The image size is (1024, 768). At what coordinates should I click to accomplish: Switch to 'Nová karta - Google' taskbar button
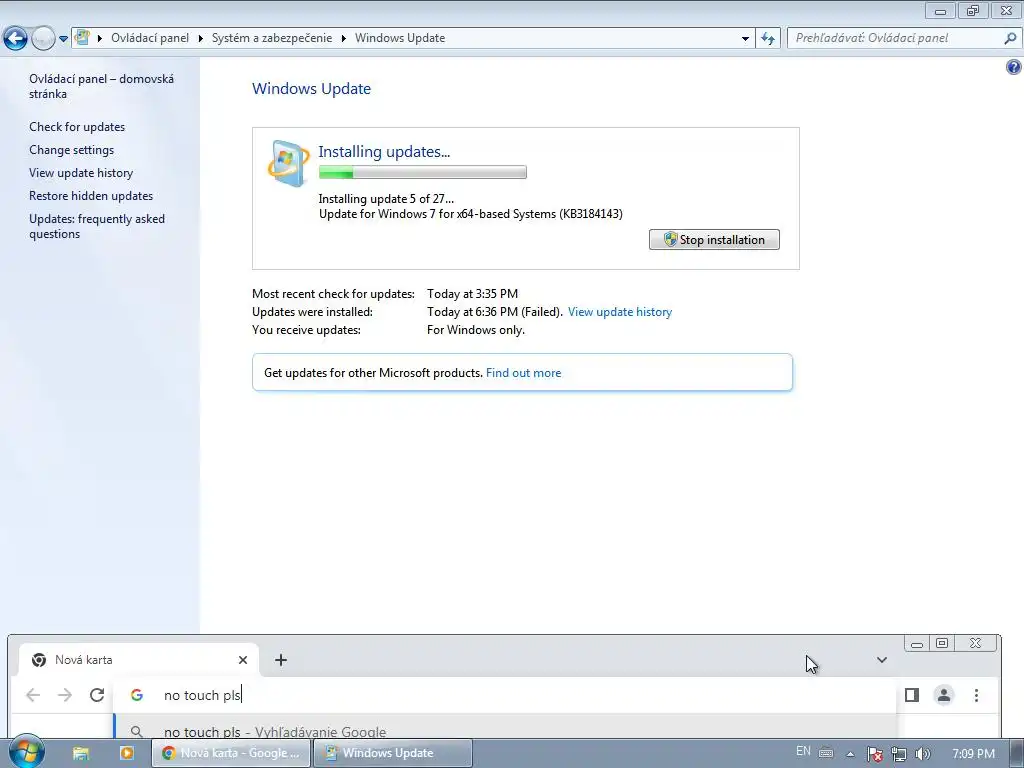click(x=231, y=753)
